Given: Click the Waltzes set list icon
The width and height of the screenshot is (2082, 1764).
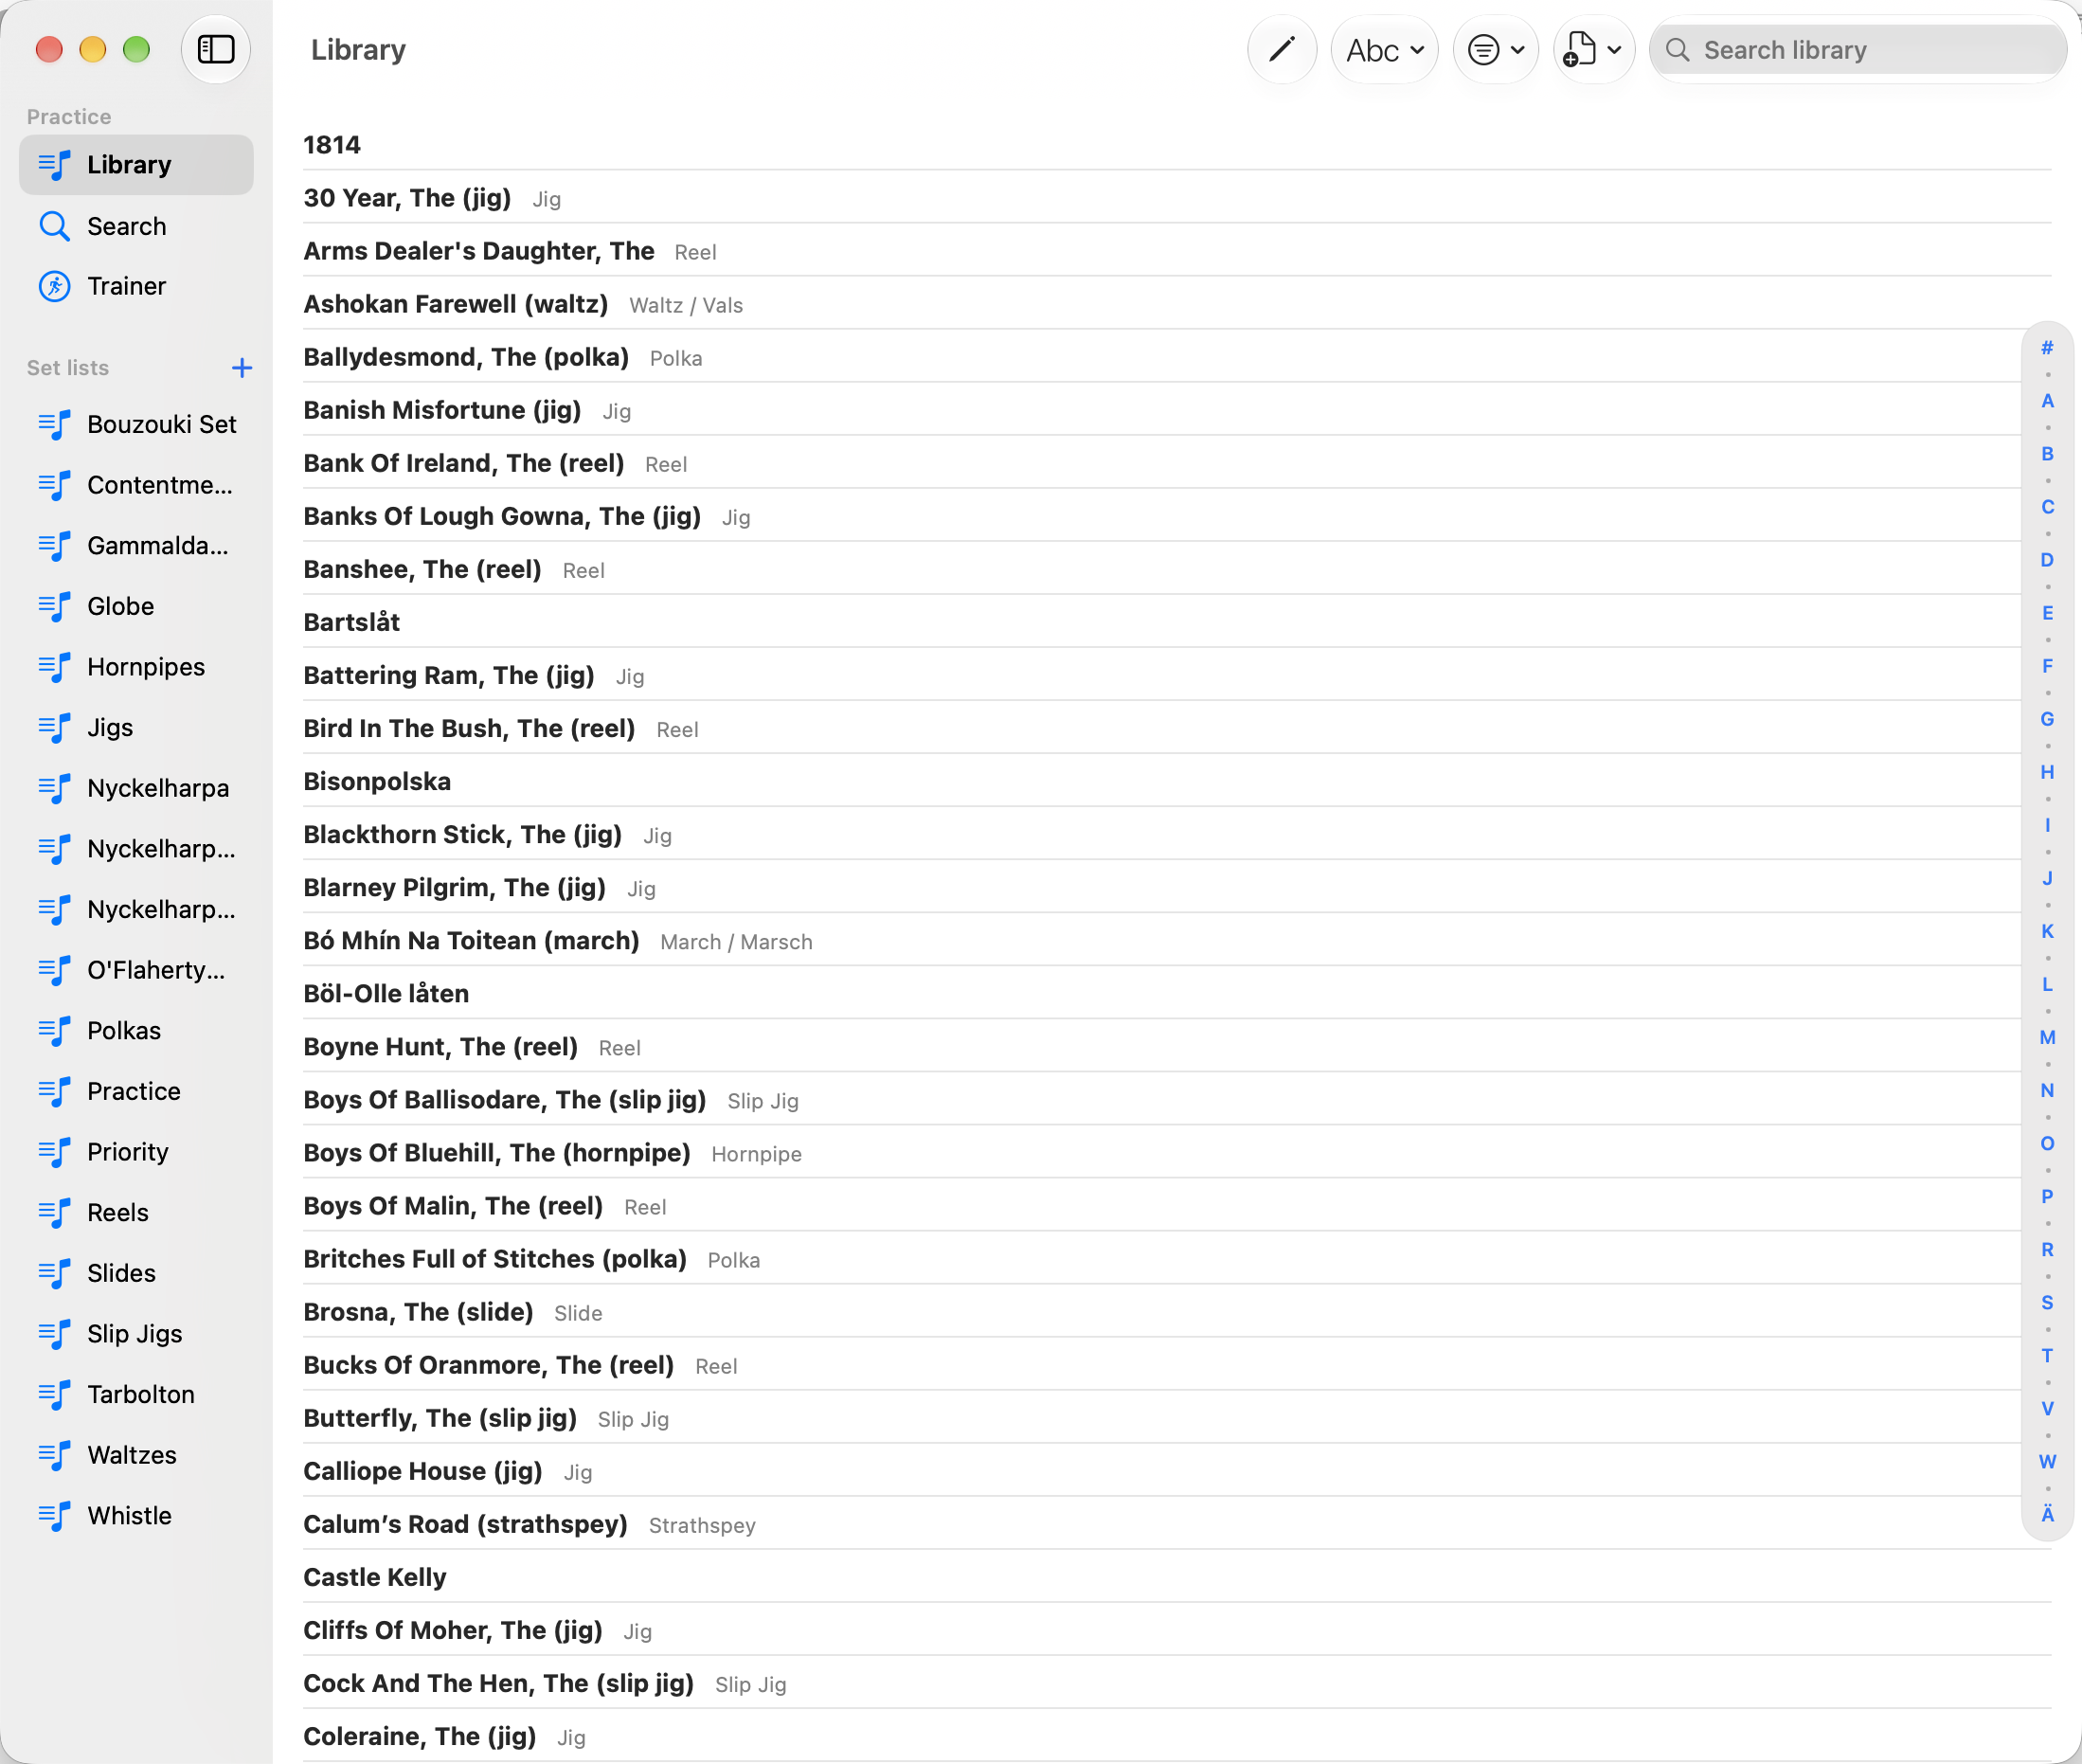Looking at the screenshot, I should click(x=55, y=1455).
